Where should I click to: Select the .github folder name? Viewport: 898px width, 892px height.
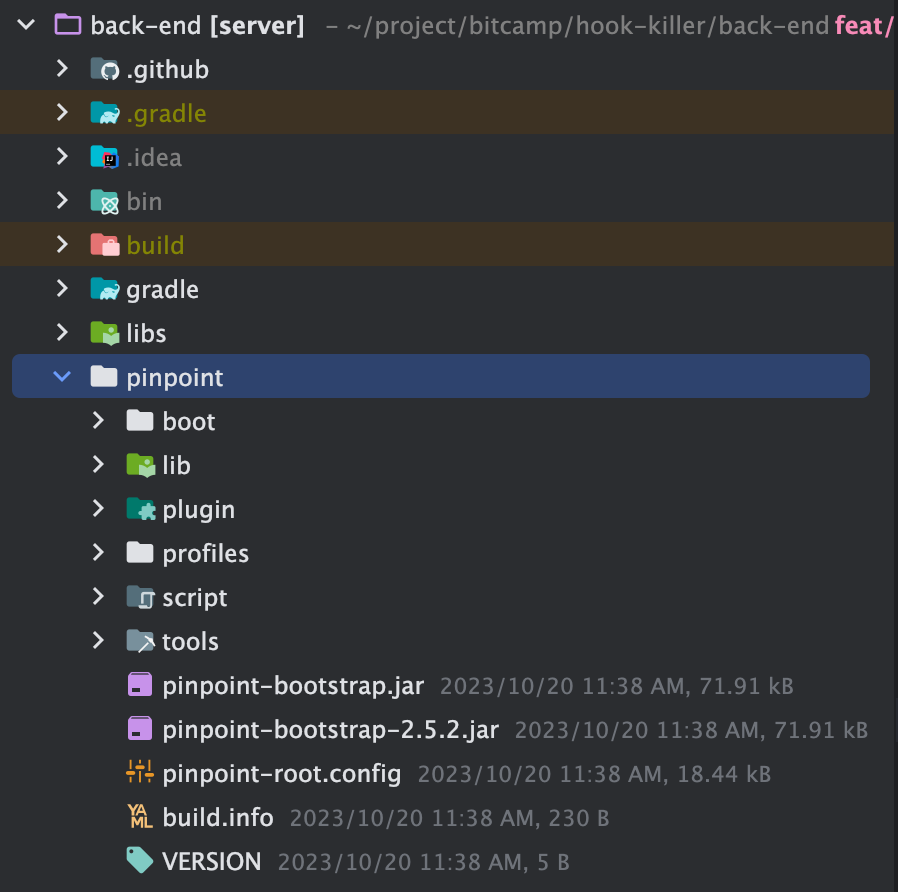click(x=168, y=70)
